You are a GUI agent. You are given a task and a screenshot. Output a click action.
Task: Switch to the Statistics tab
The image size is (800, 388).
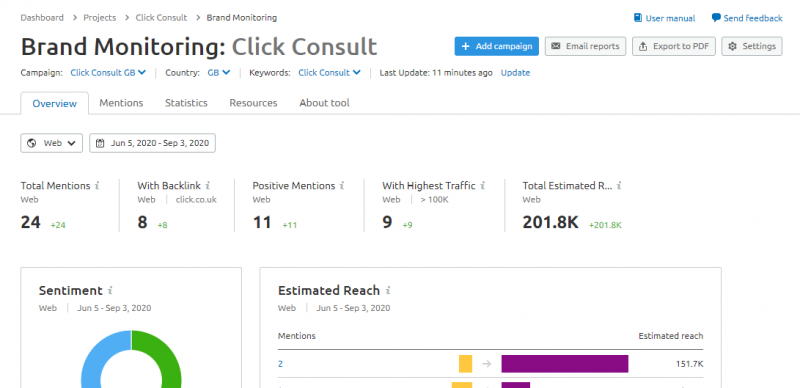[186, 103]
